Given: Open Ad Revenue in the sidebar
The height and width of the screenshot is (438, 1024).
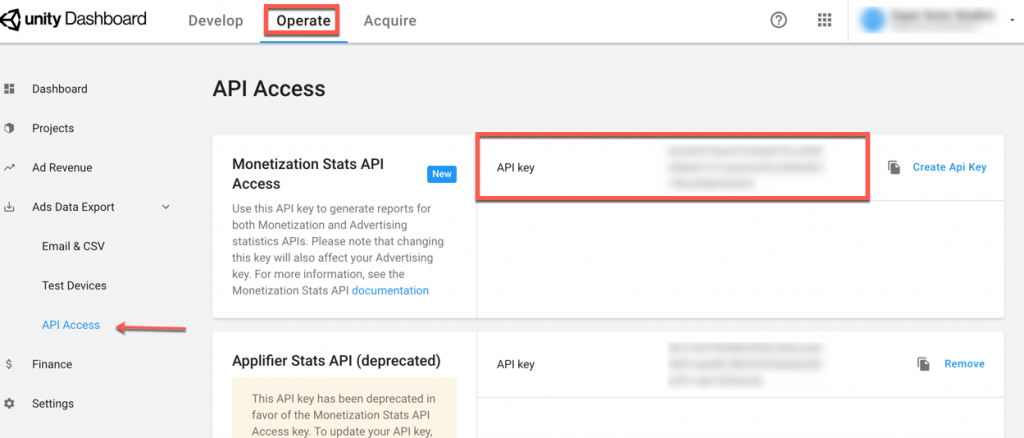Looking at the screenshot, I should coord(62,168).
